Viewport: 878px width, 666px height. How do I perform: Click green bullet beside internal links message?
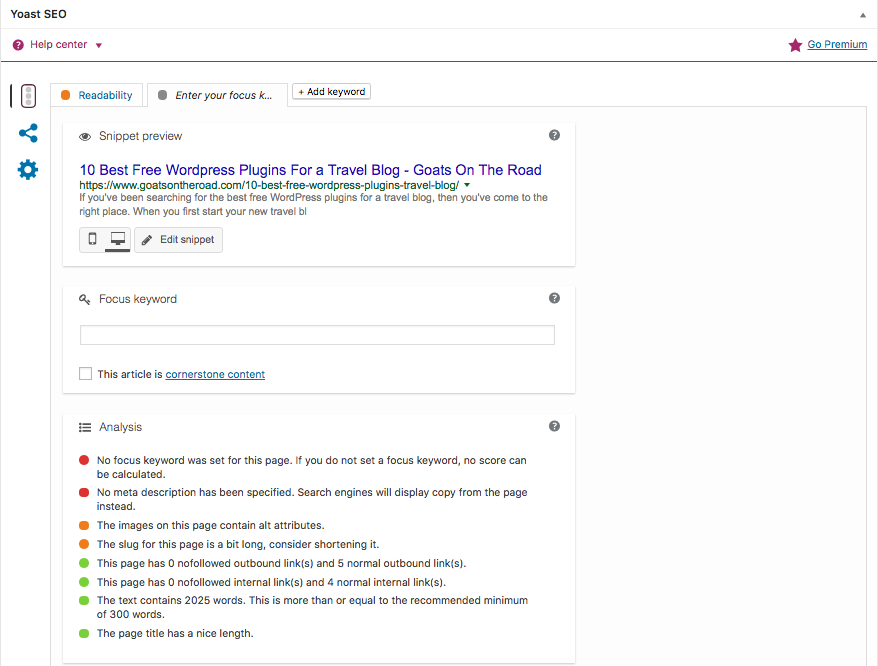point(84,582)
